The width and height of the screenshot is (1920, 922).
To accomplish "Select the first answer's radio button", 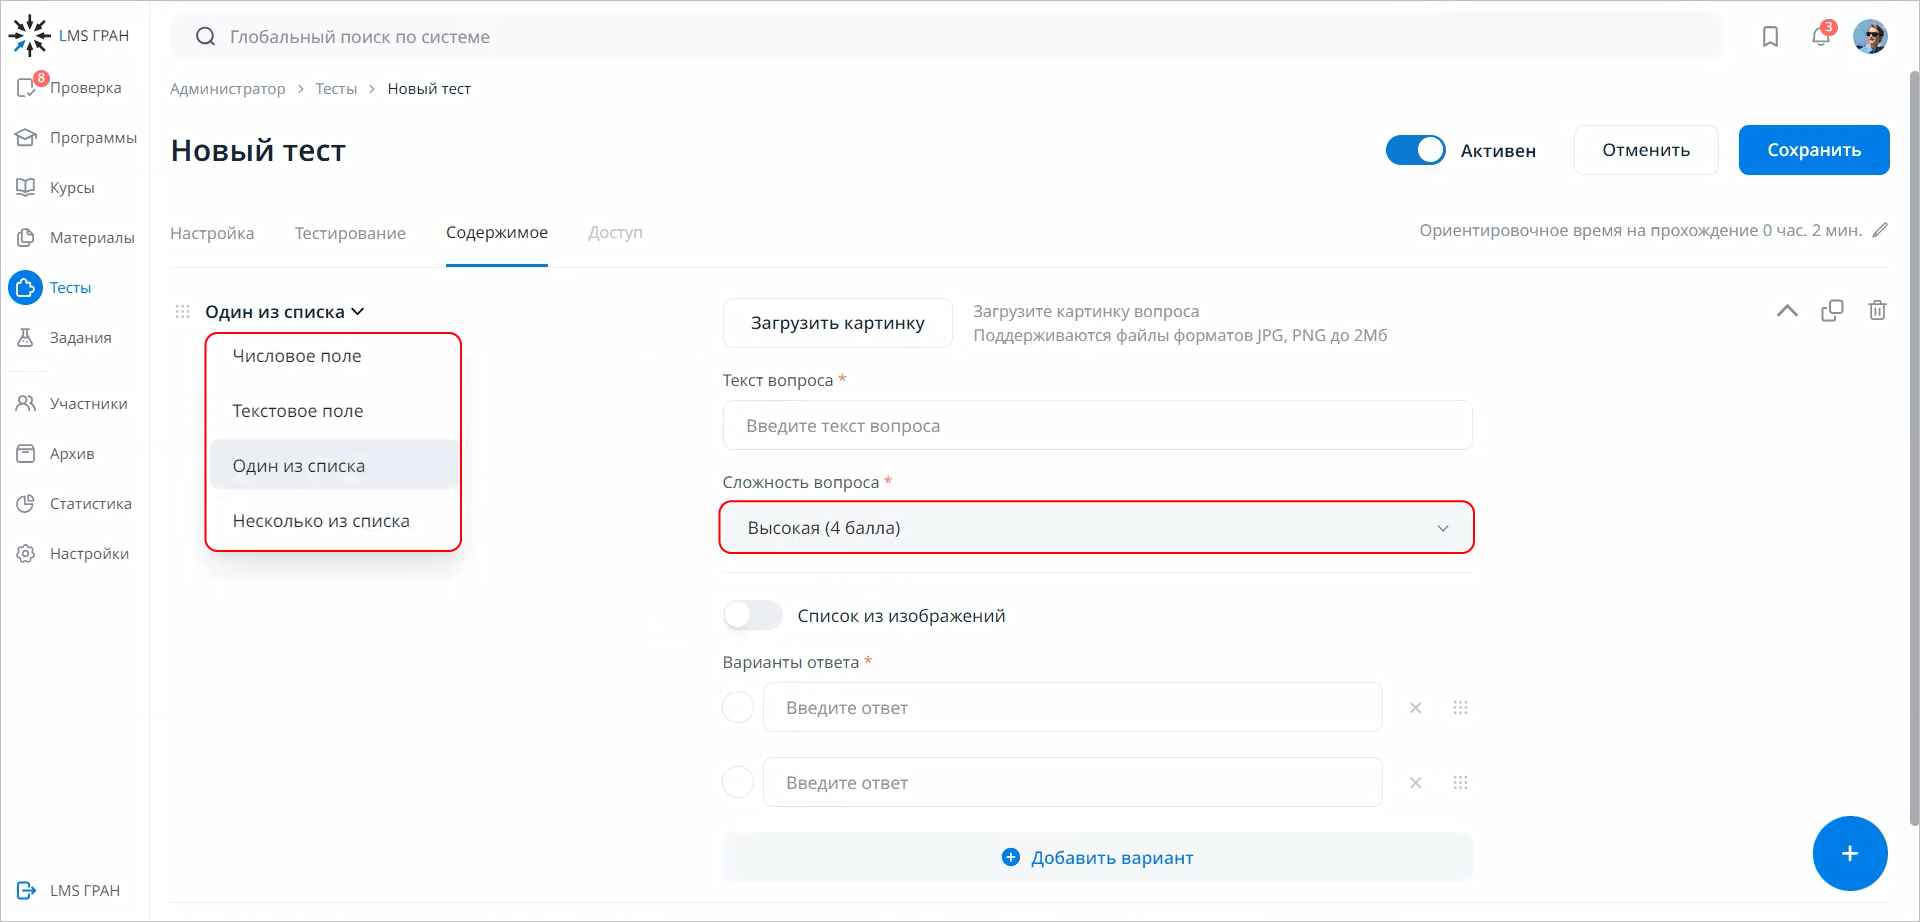I will point(737,707).
